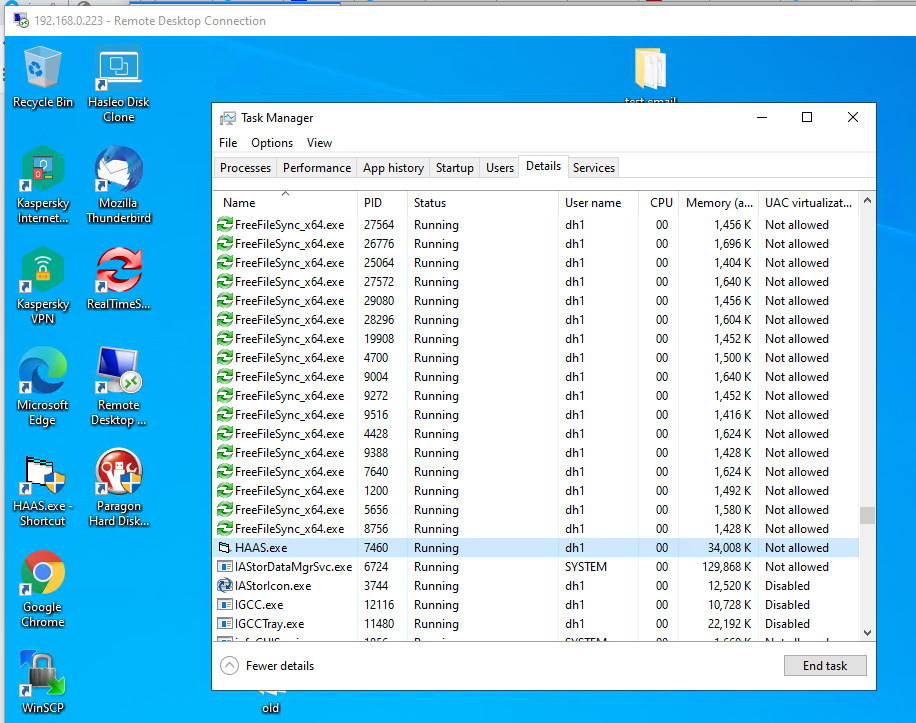Image resolution: width=916 pixels, height=723 pixels.
Task: Sort by the Name column header
Action: (x=285, y=203)
